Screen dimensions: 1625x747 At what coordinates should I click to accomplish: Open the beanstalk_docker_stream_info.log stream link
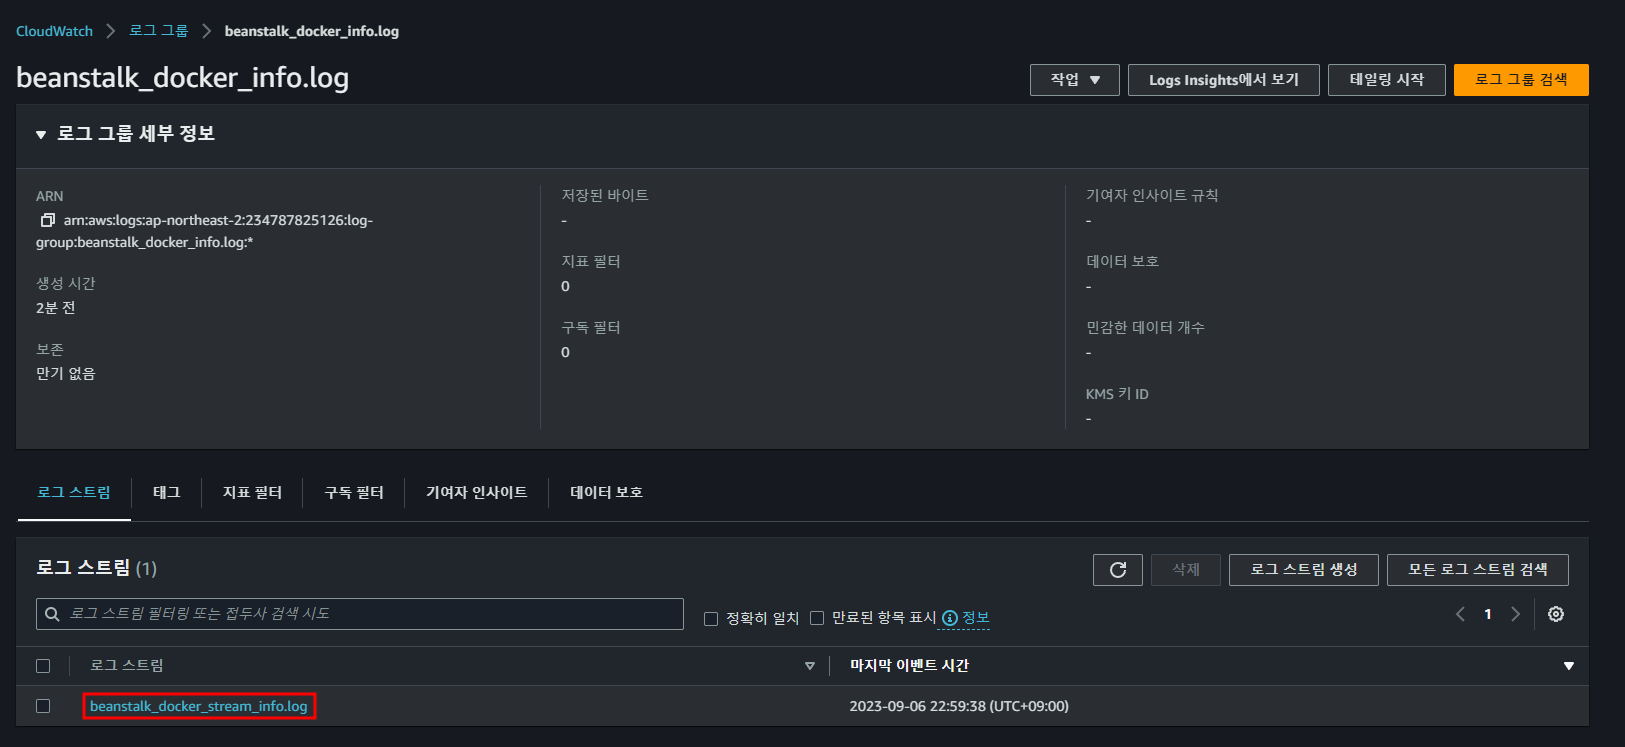(199, 706)
